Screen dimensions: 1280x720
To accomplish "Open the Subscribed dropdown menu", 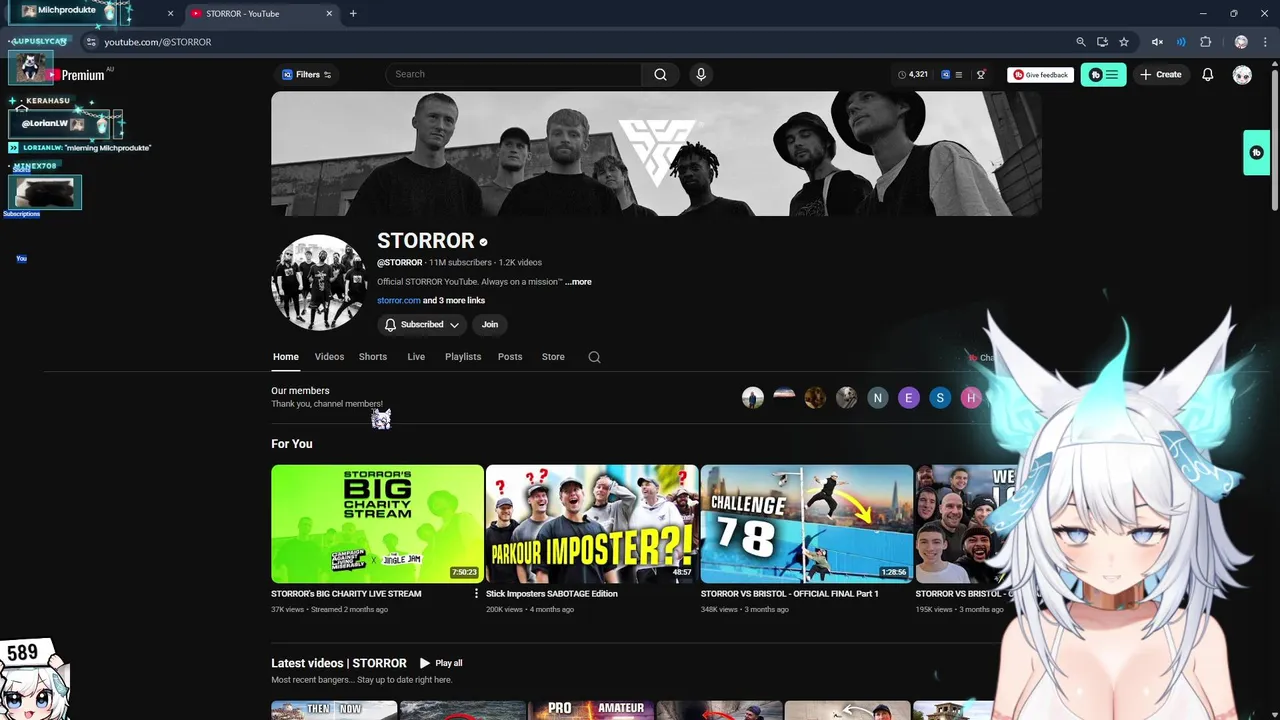I will click(x=422, y=325).
